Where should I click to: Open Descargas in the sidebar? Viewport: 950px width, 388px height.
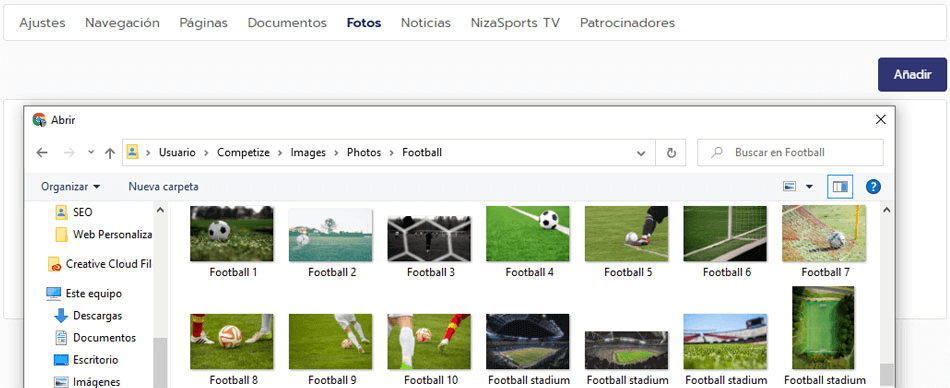88,315
